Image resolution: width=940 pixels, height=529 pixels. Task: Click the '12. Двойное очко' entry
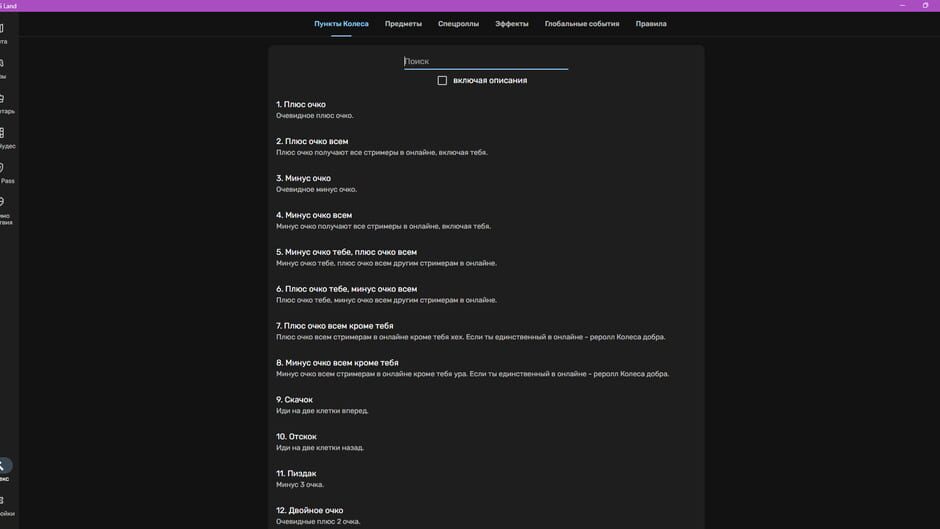point(309,510)
